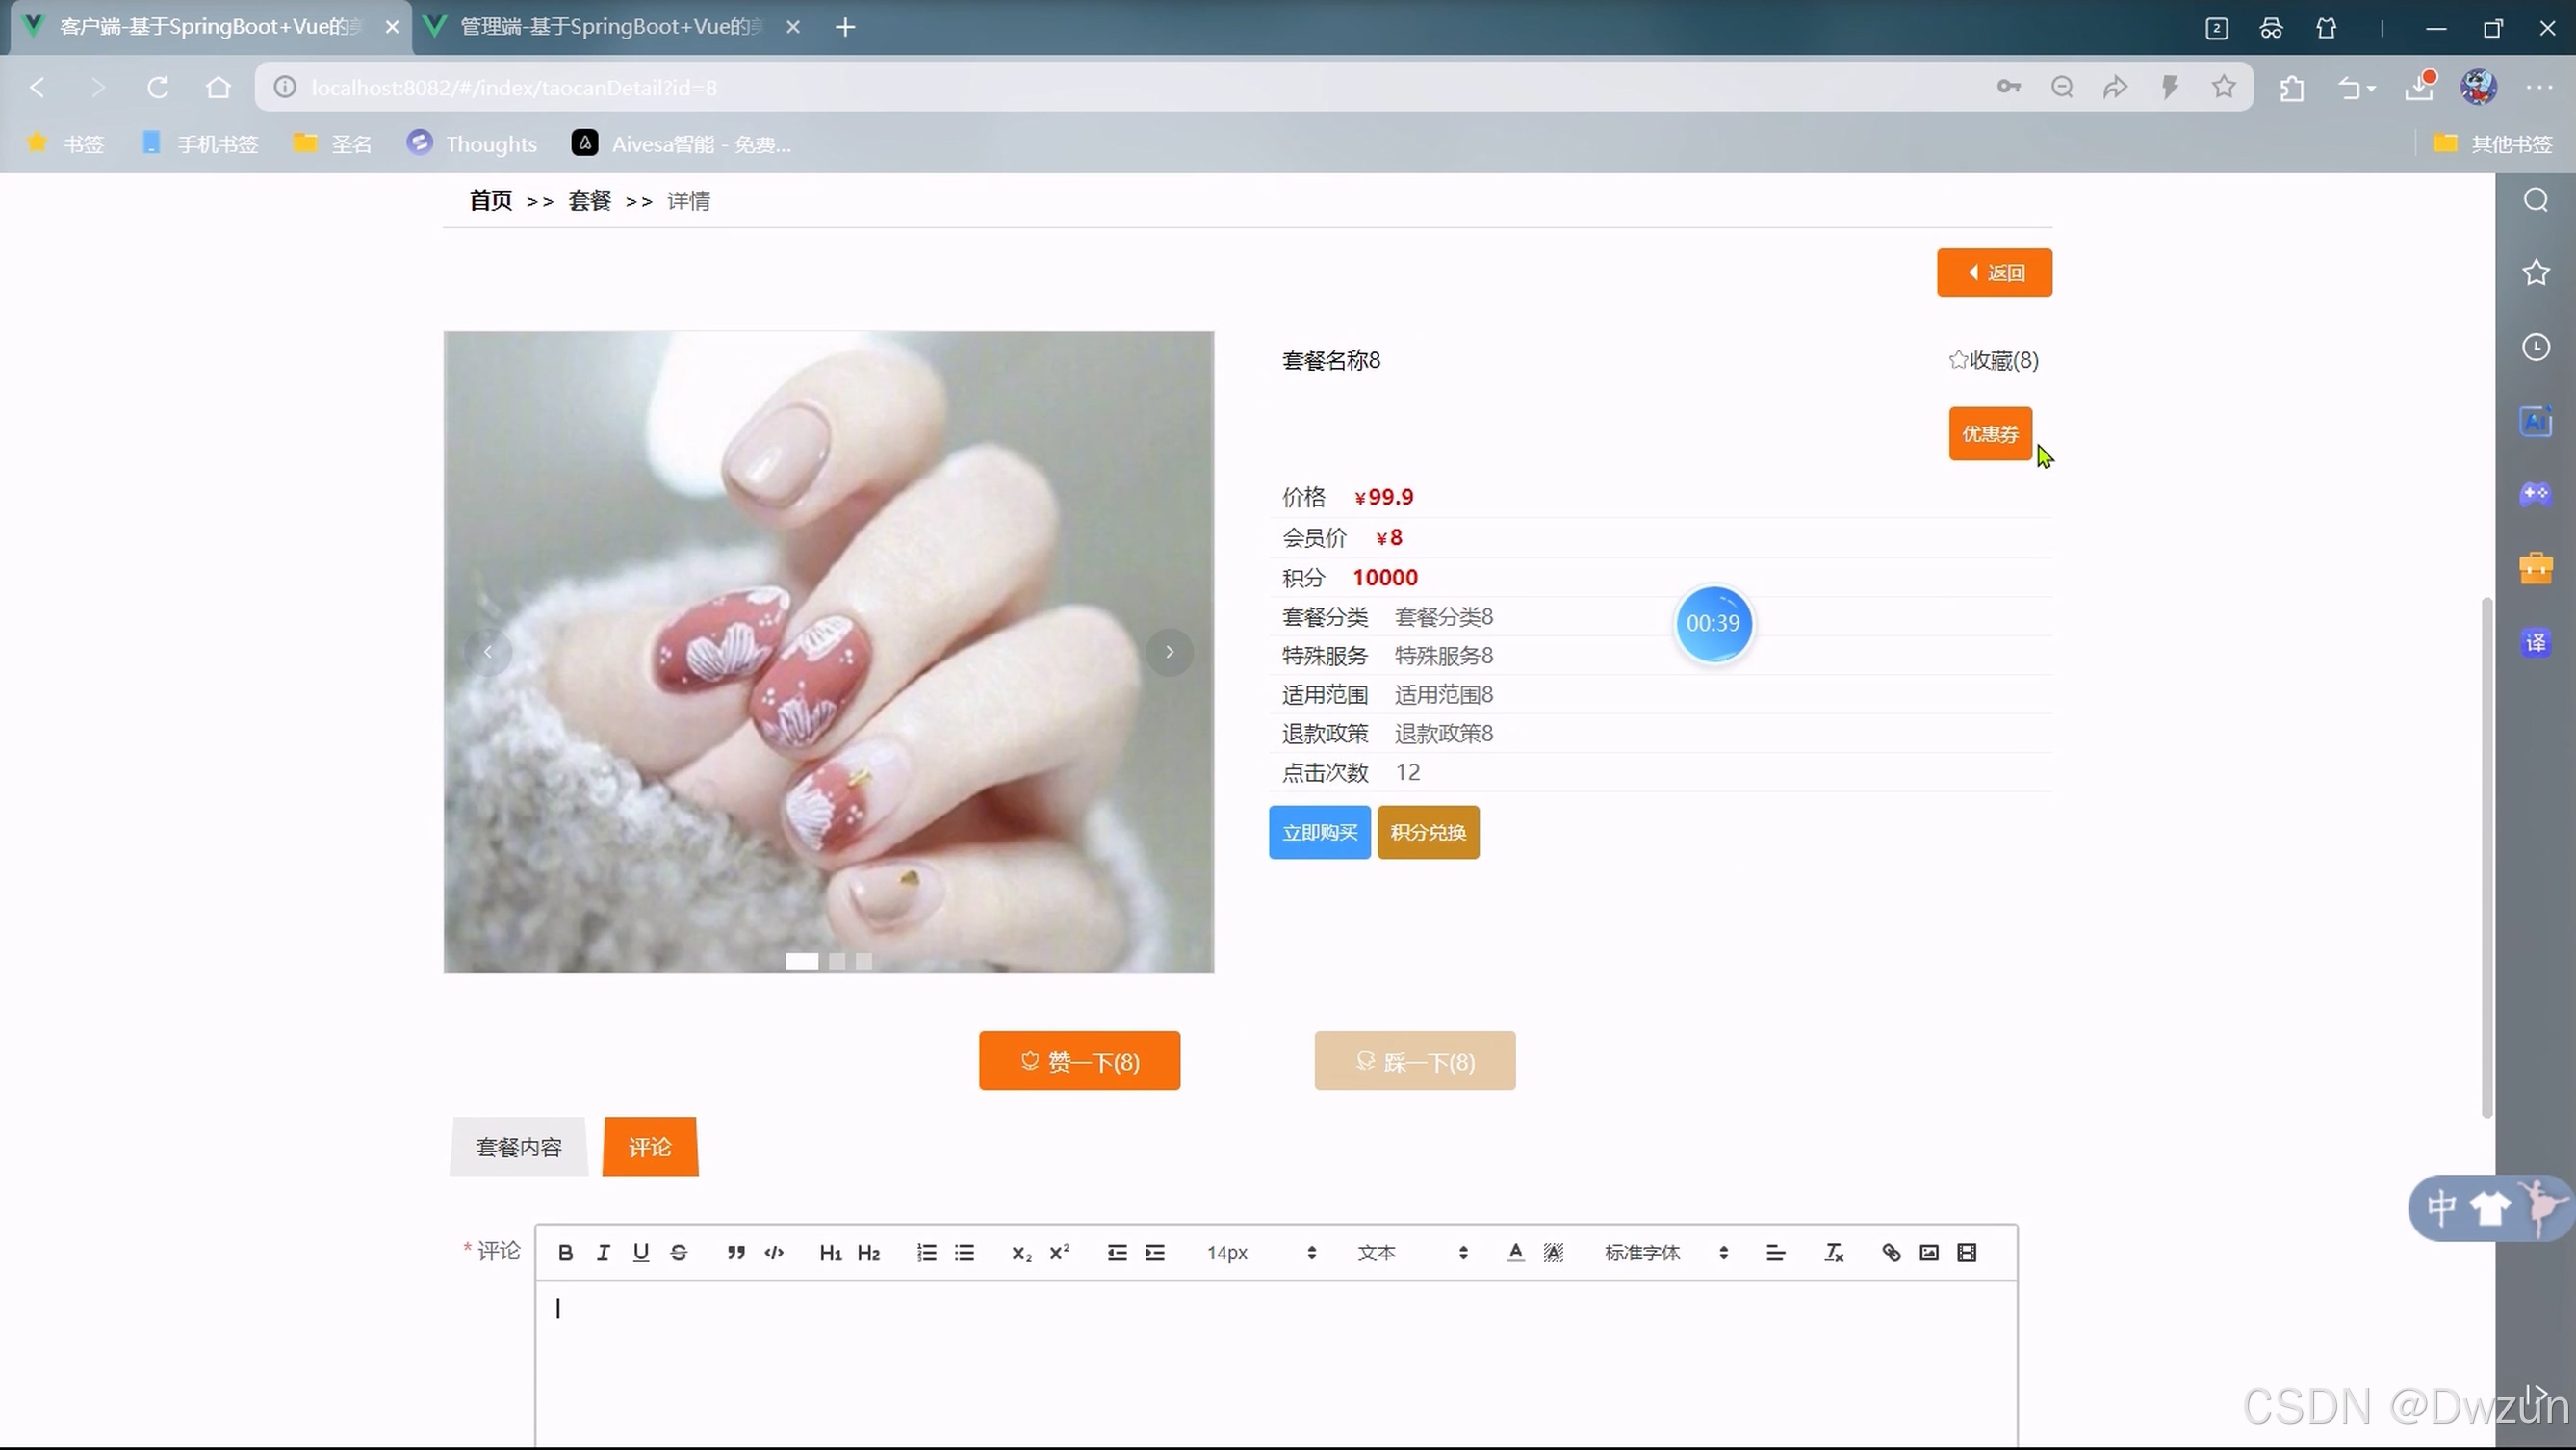2576x1450 pixels.
Task: Toggle ordered list in editor
Action: coord(926,1253)
